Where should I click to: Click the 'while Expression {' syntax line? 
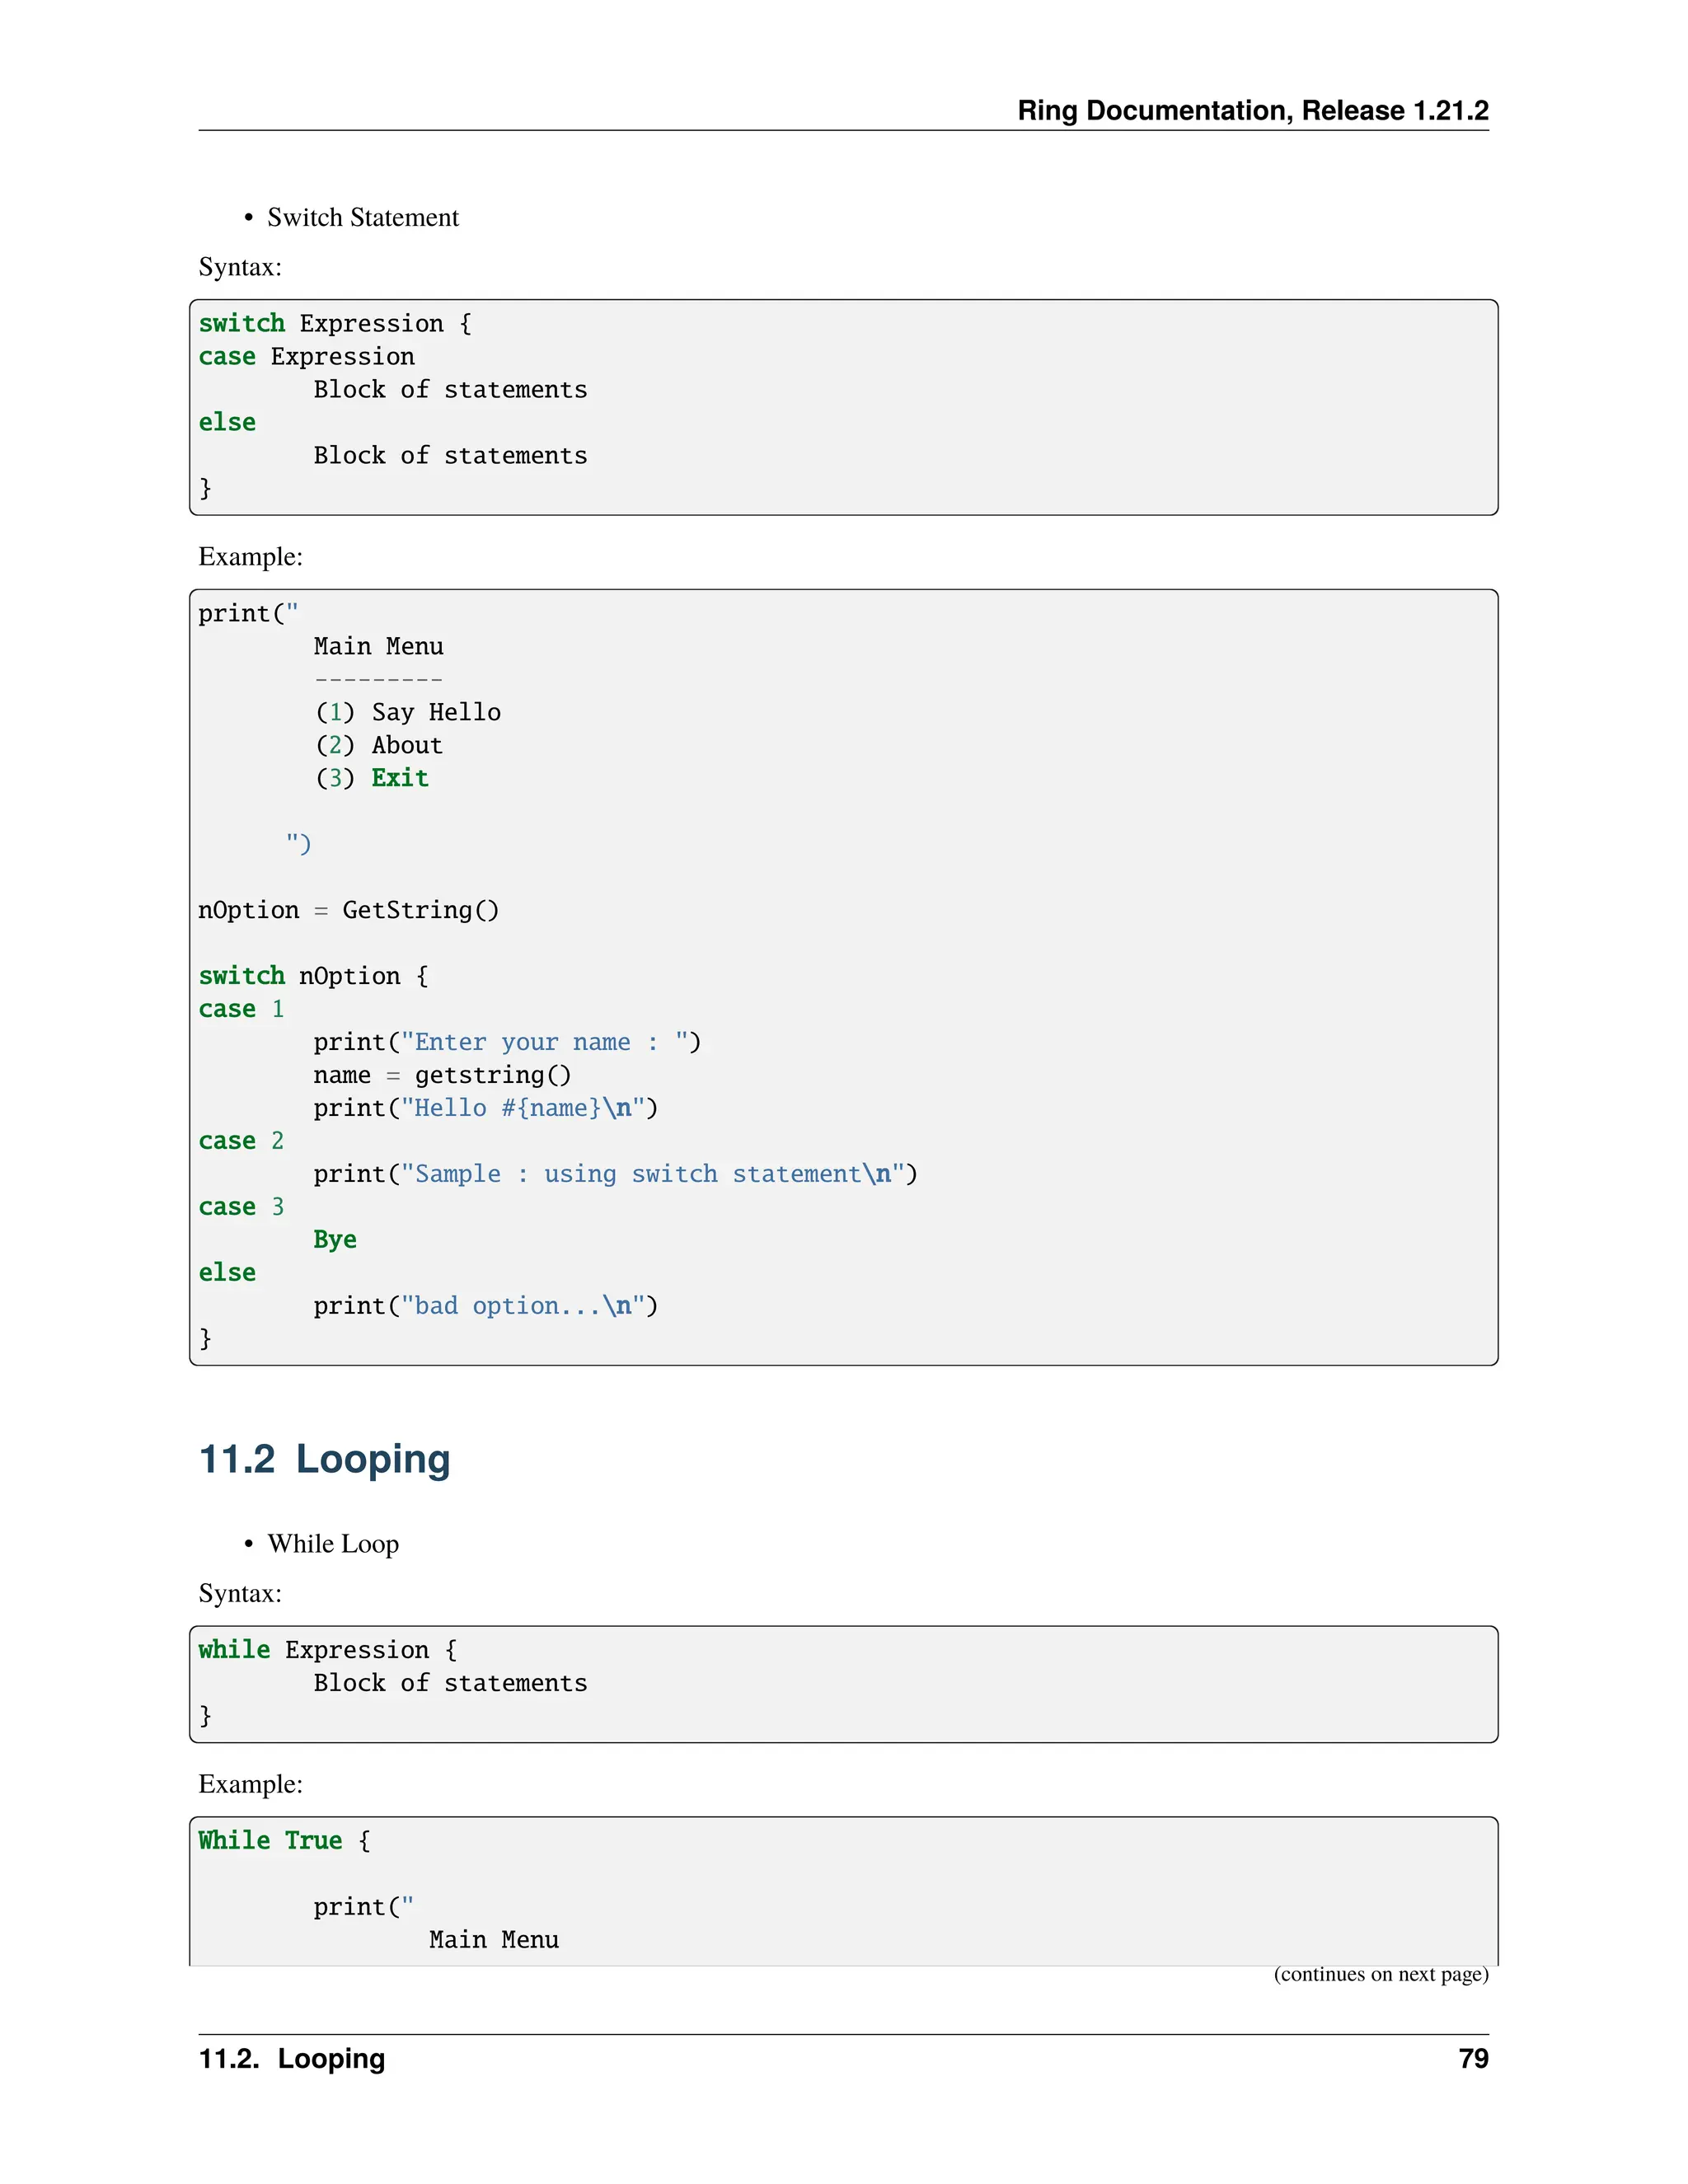[327, 1650]
